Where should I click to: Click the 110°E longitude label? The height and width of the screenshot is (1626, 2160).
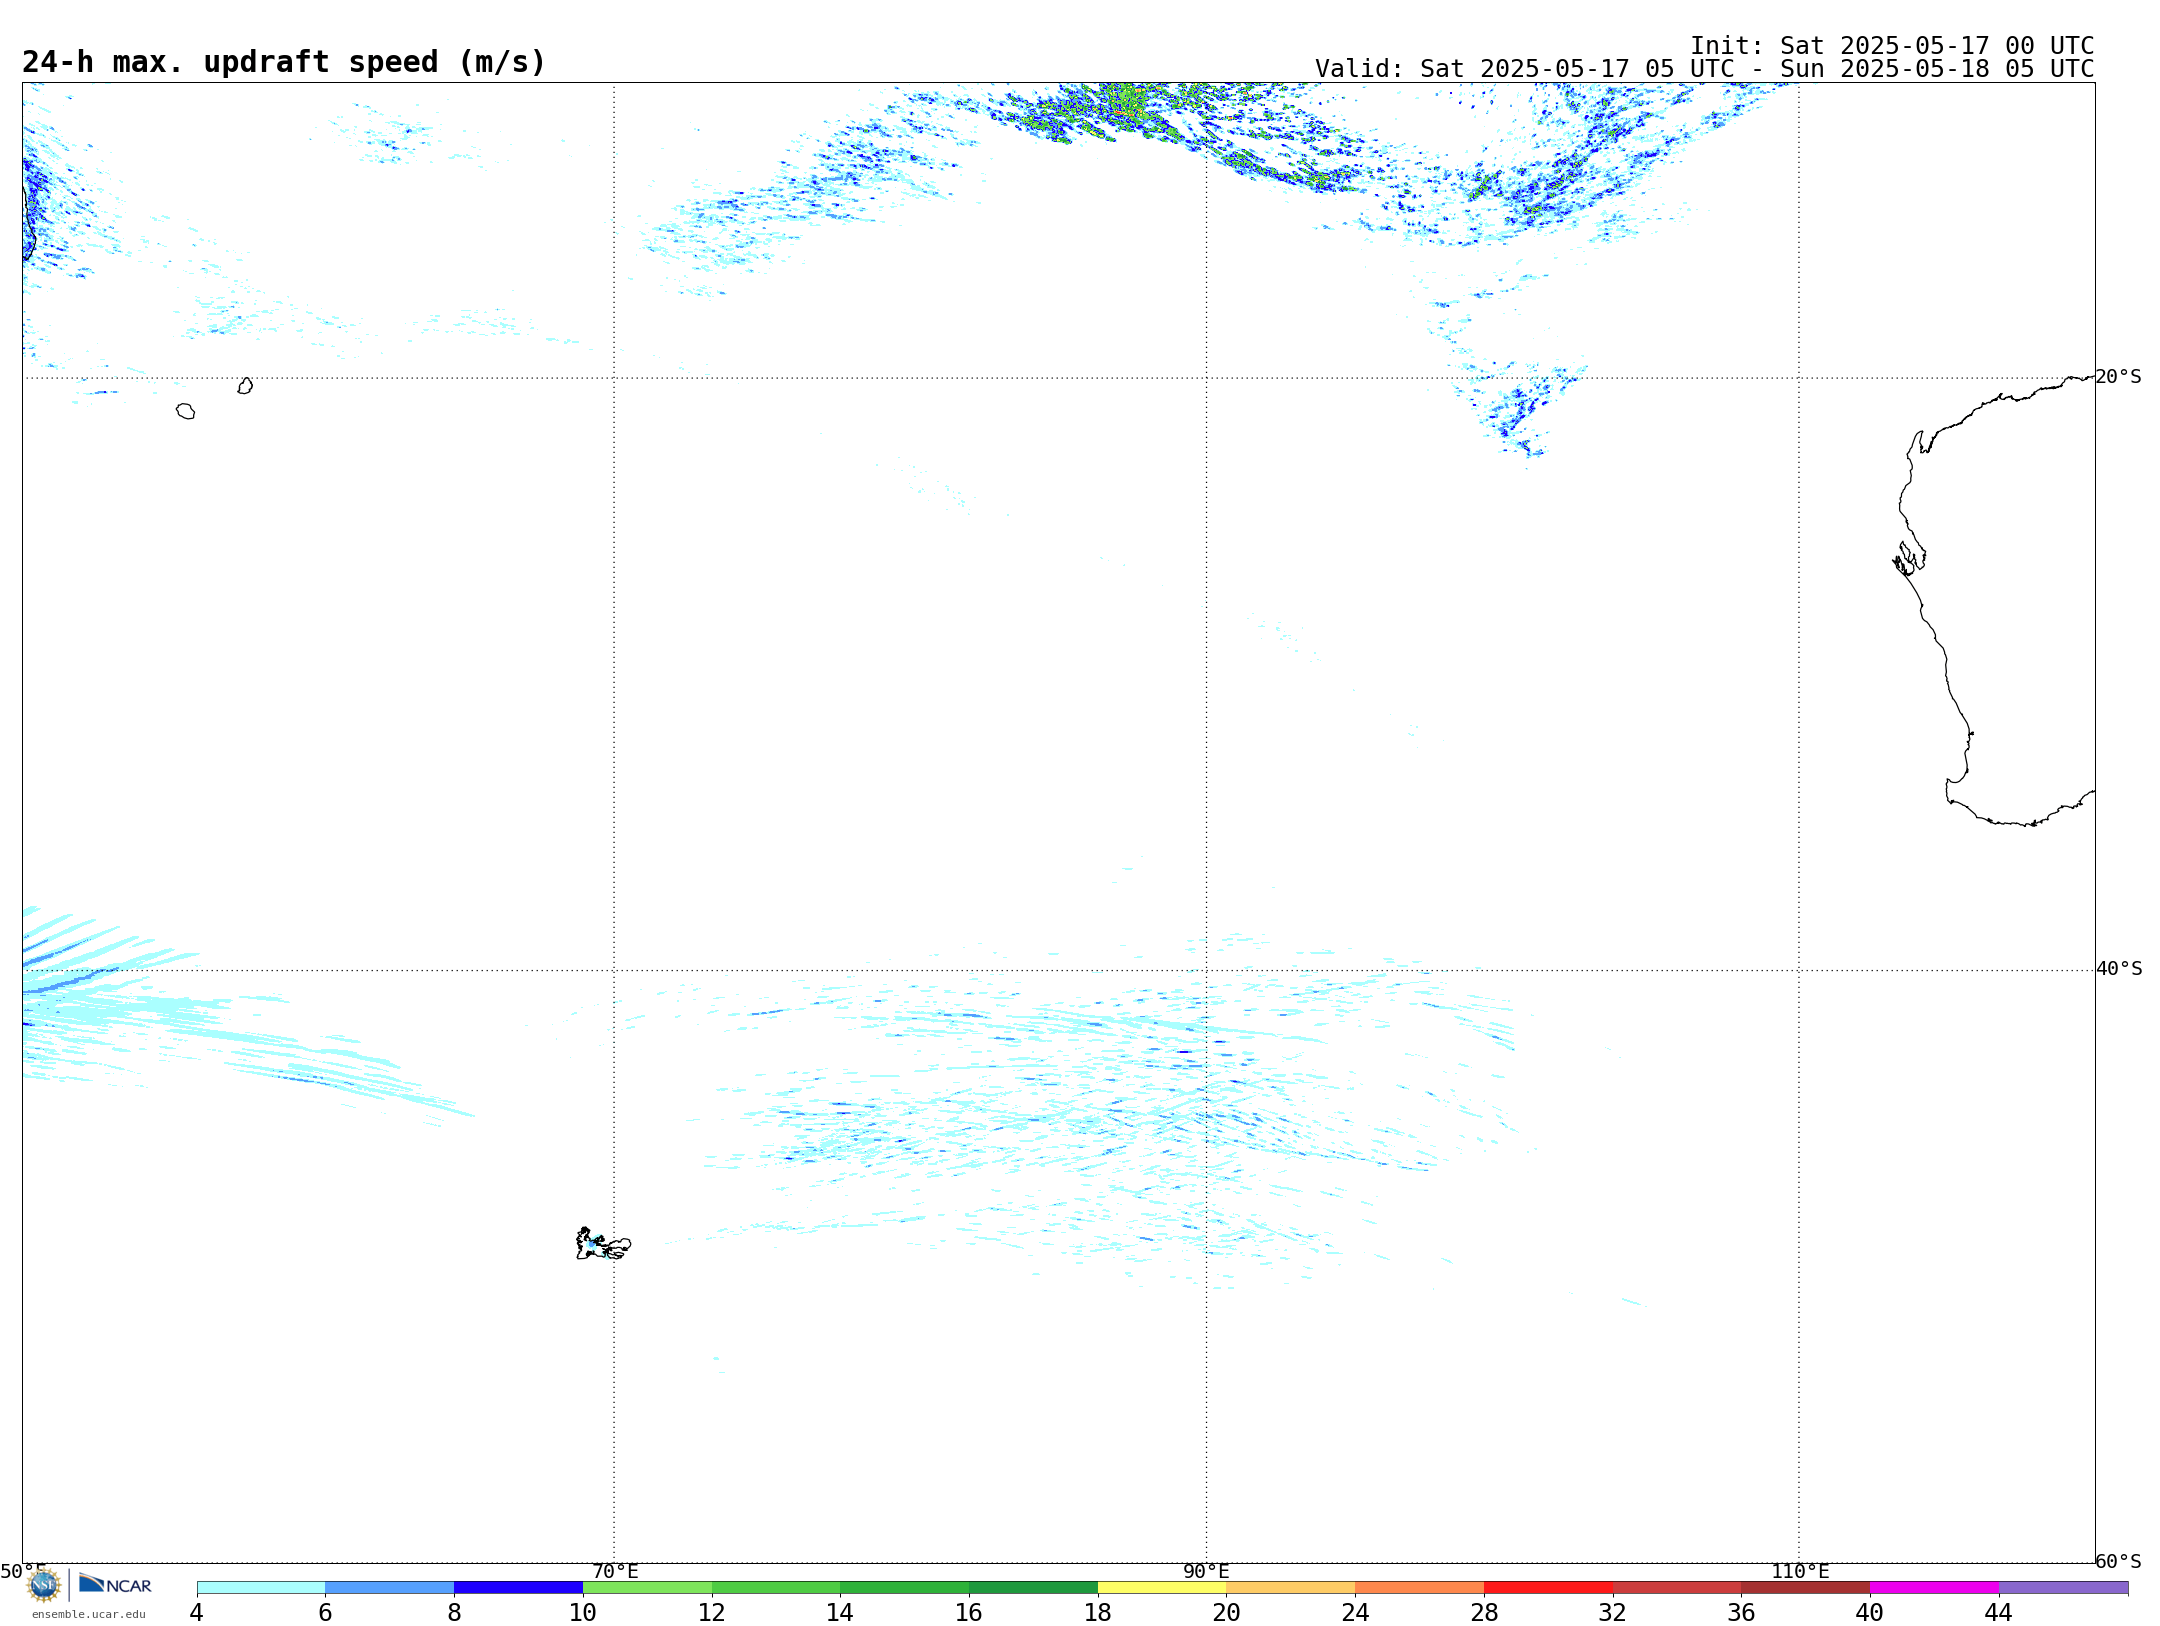point(1800,1571)
